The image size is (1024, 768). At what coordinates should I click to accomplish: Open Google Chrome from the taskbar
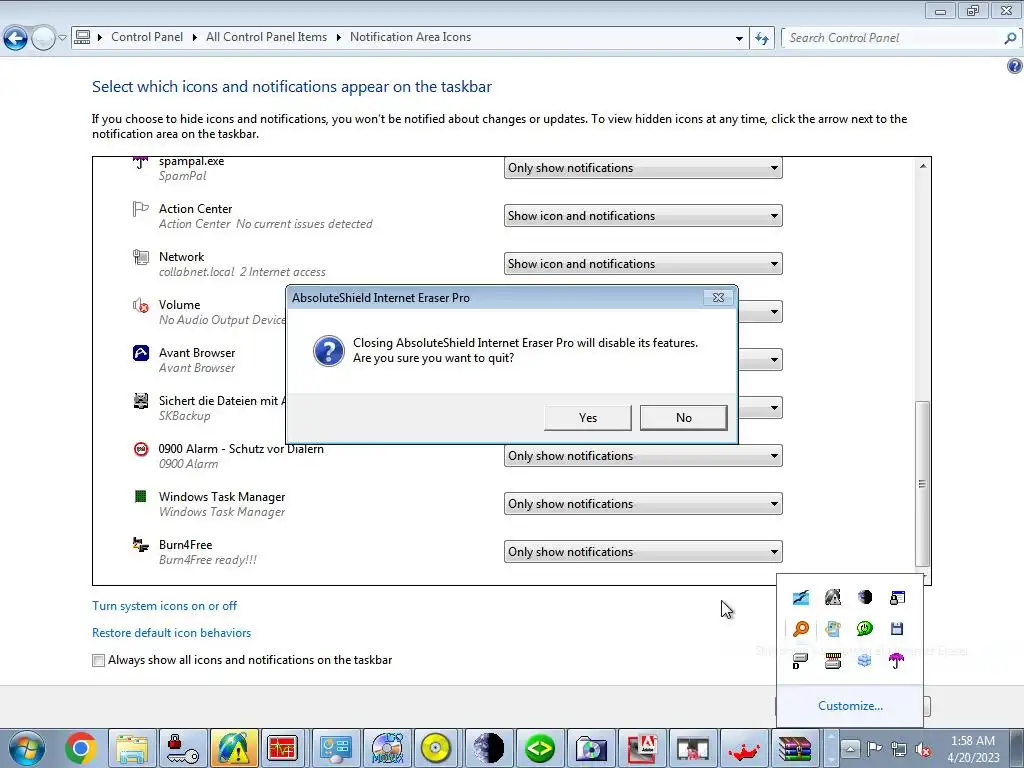(x=80, y=748)
